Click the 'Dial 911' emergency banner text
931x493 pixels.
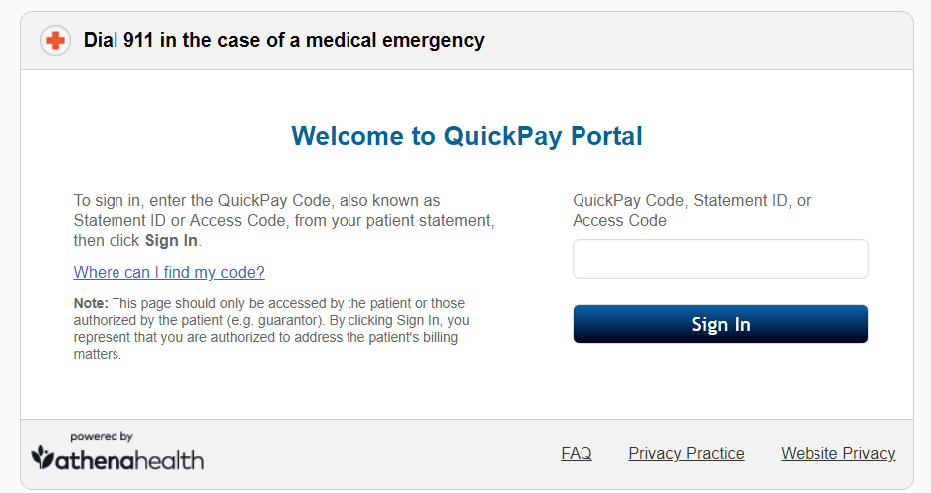click(284, 40)
